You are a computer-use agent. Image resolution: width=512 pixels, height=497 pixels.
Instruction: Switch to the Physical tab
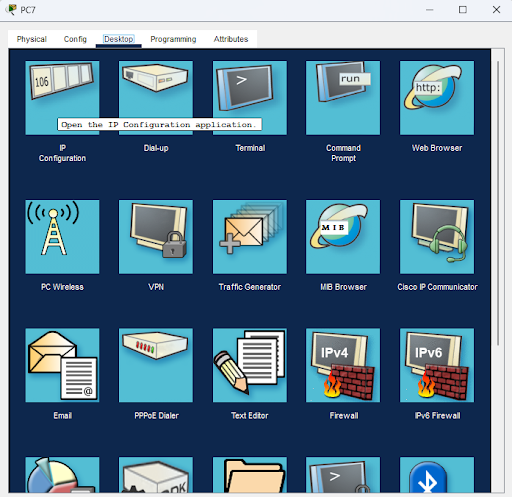(32, 39)
